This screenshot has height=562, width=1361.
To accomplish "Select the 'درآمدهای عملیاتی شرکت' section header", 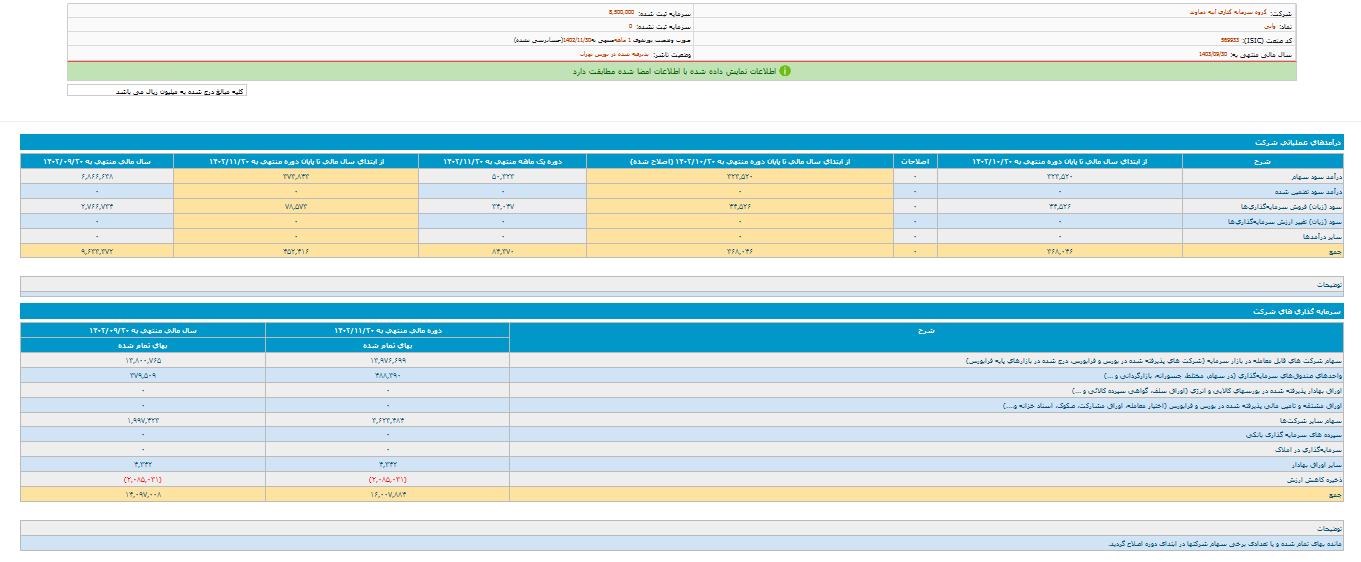I will coord(1299,144).
